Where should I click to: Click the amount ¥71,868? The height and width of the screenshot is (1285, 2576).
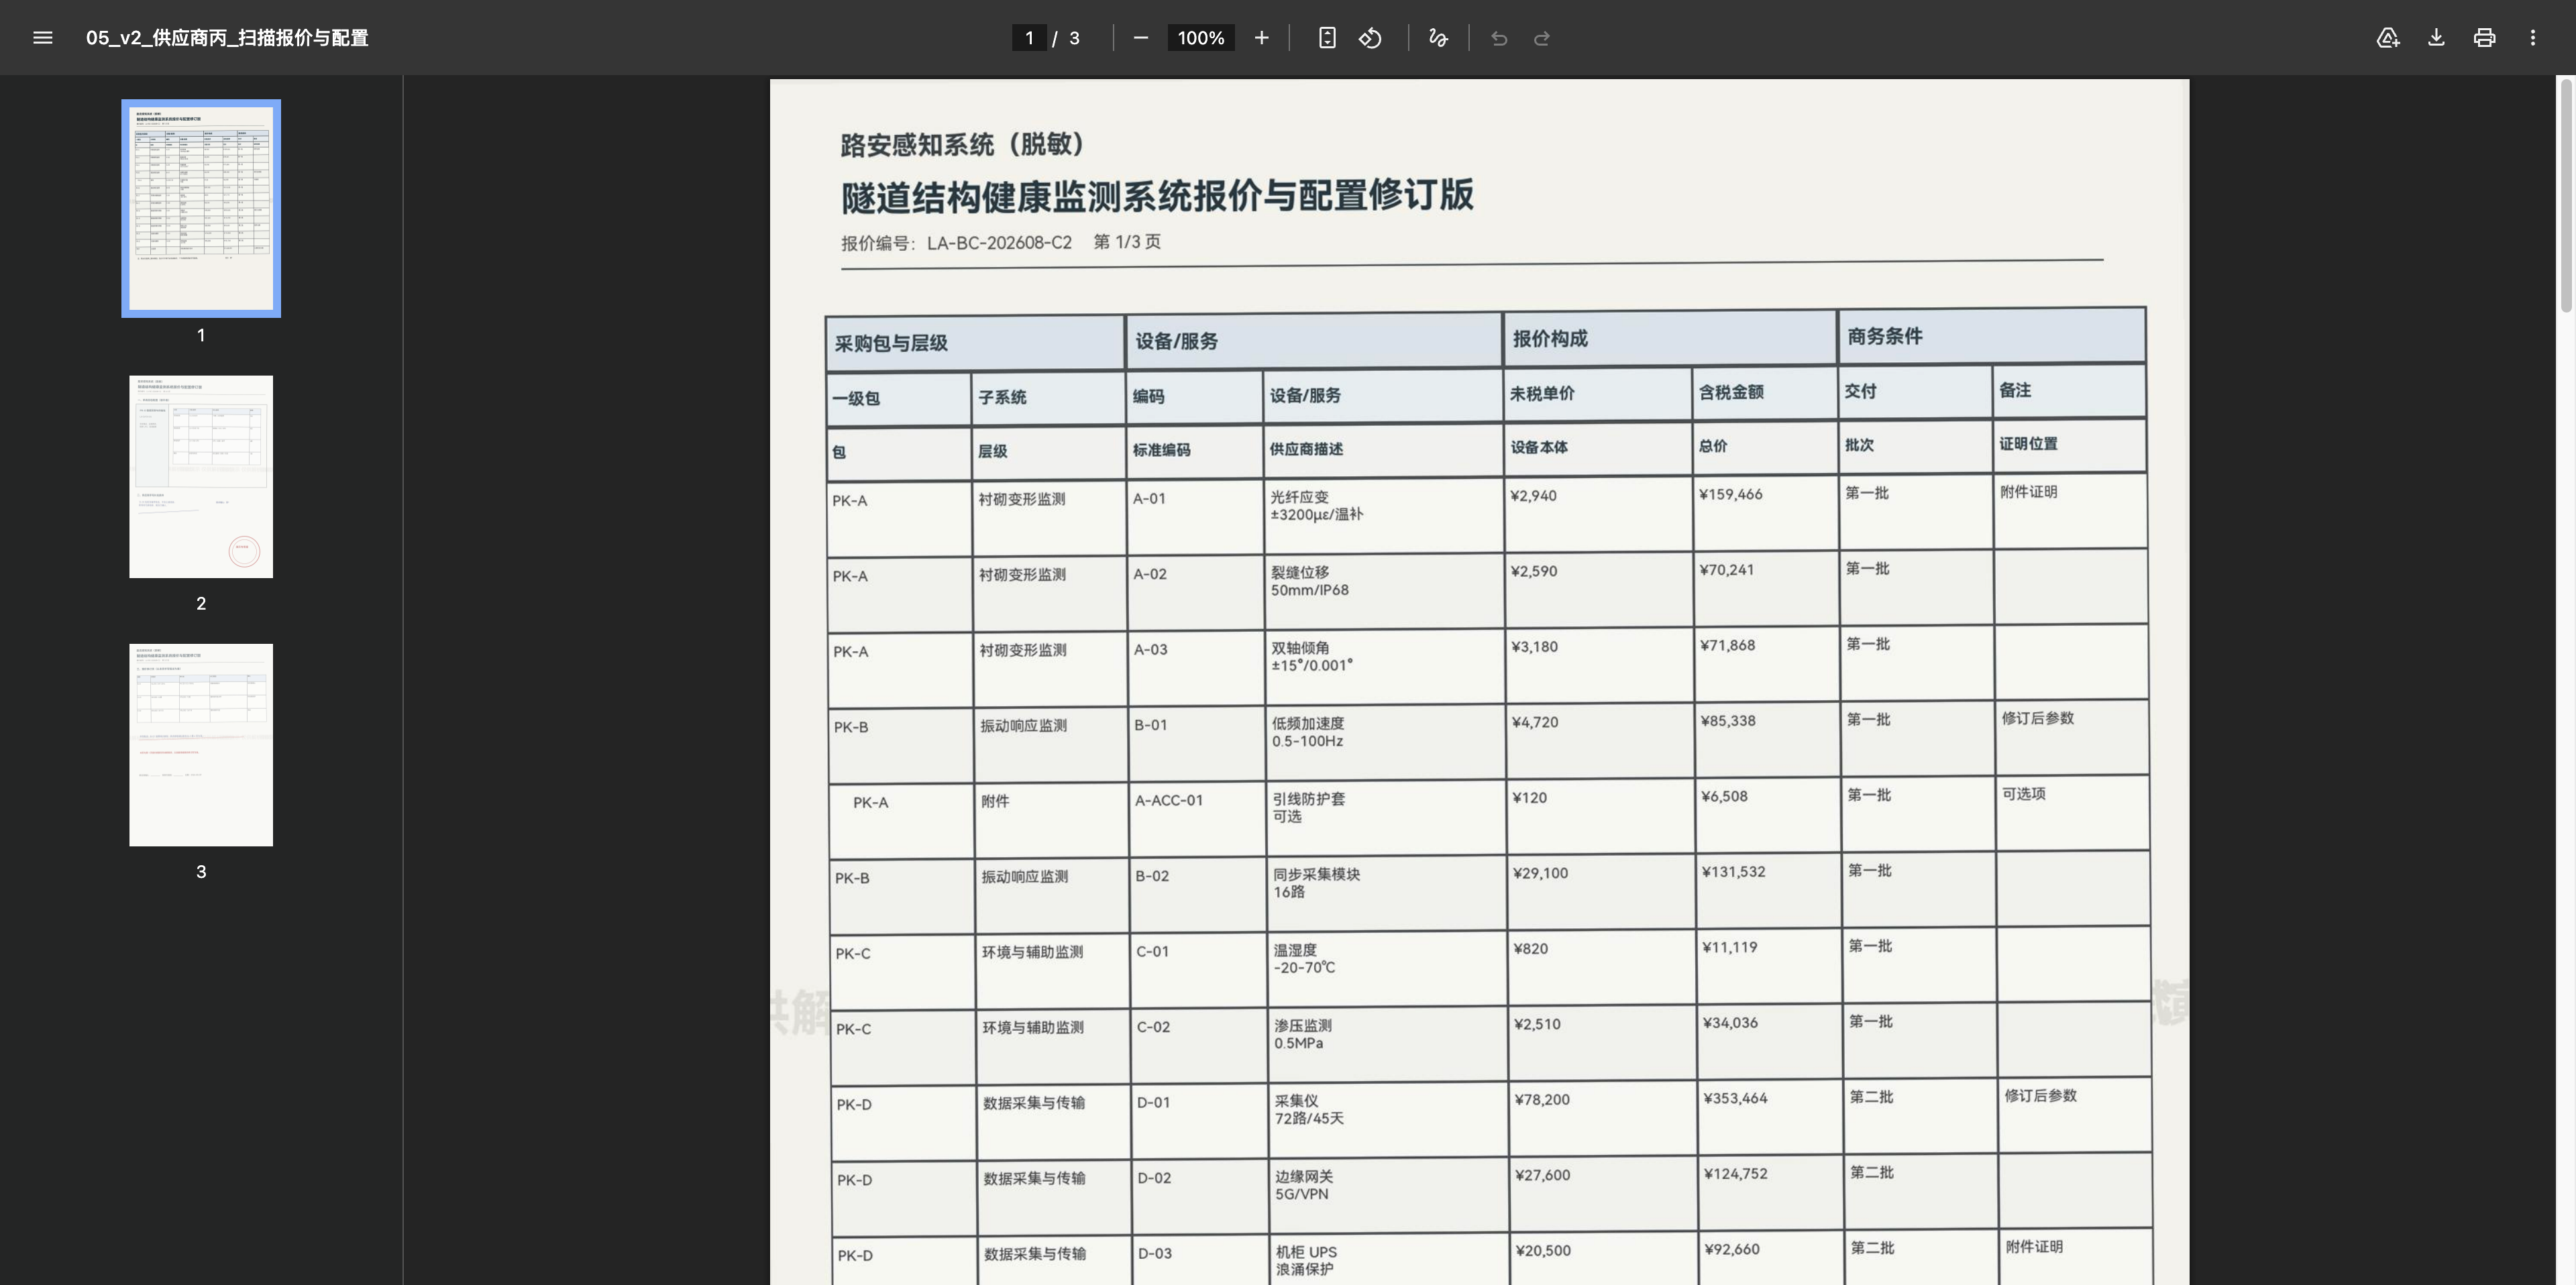click(1728, 645)
